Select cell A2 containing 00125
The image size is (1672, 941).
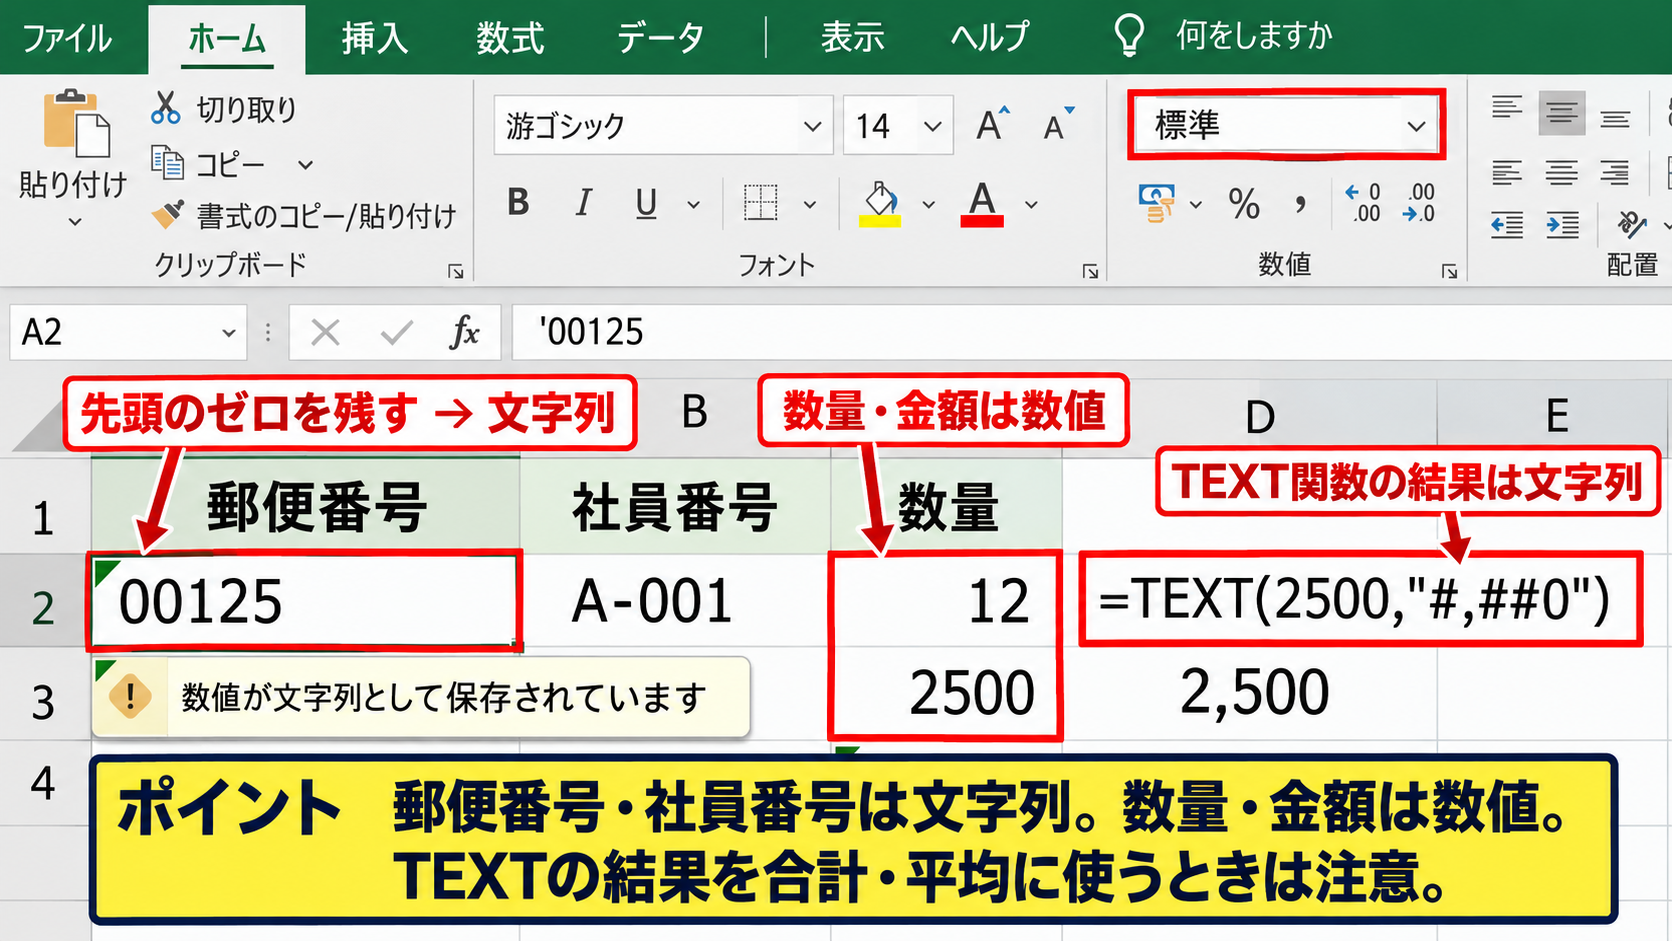click(304, 602)
